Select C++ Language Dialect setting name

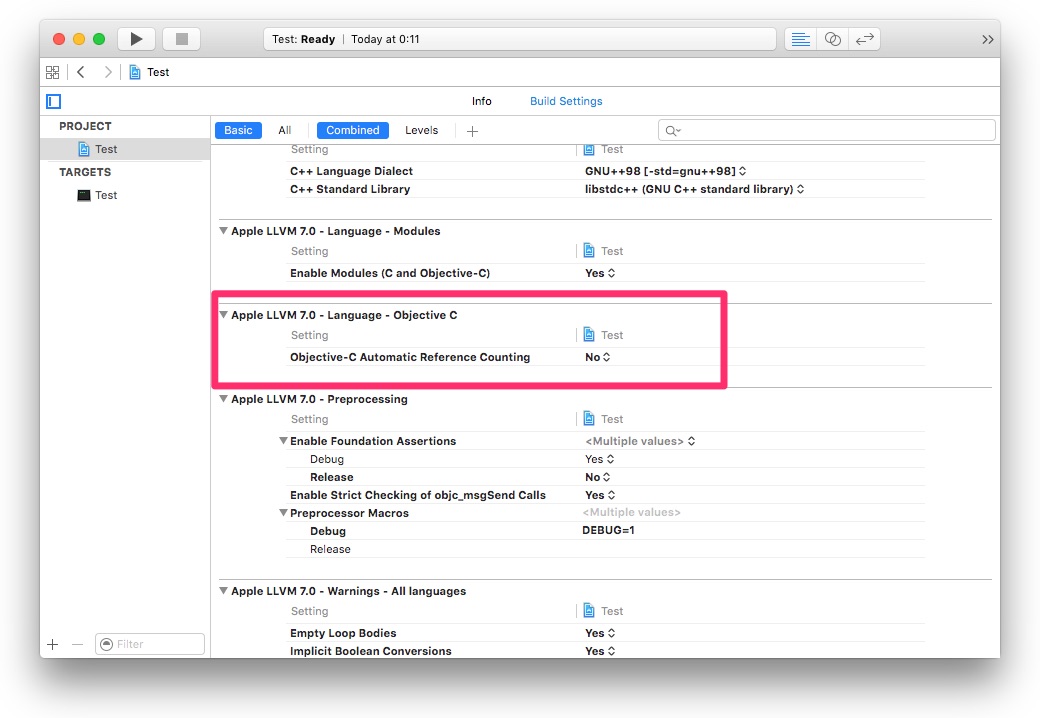[x=352, y=171]
